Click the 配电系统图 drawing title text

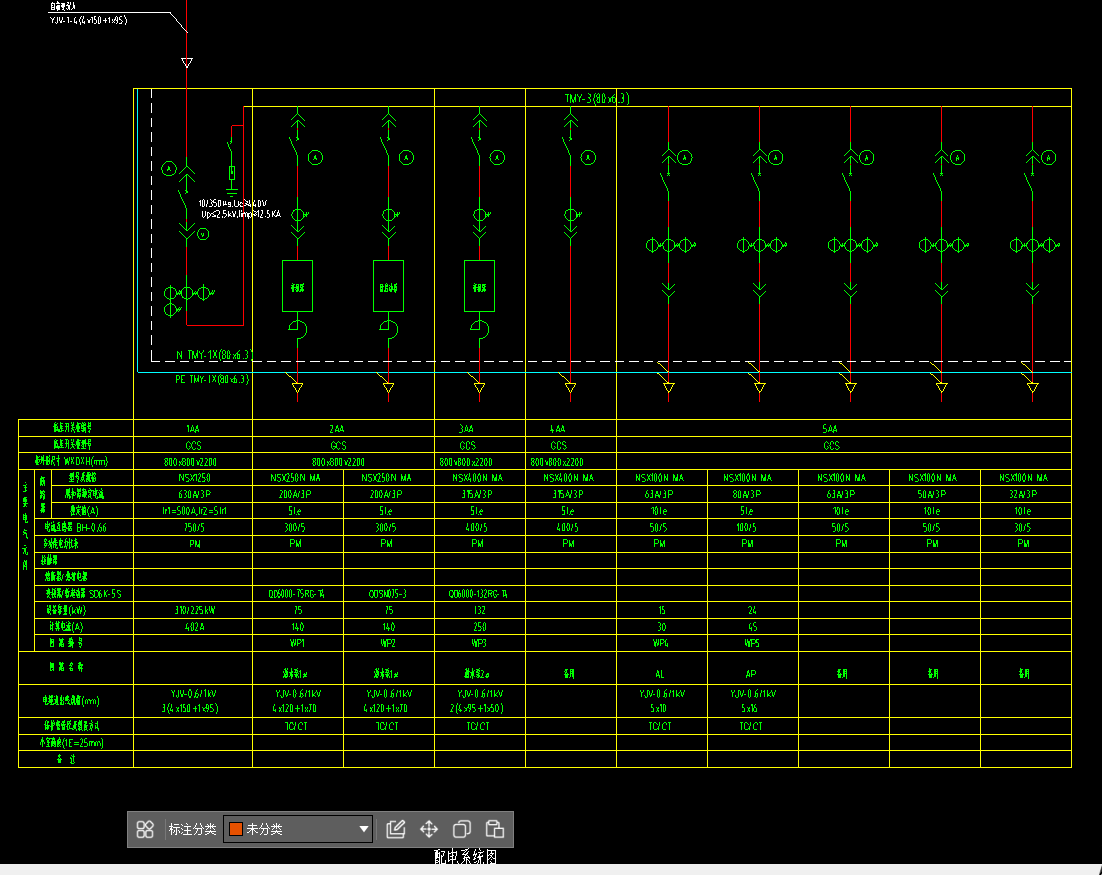(465, 857)
